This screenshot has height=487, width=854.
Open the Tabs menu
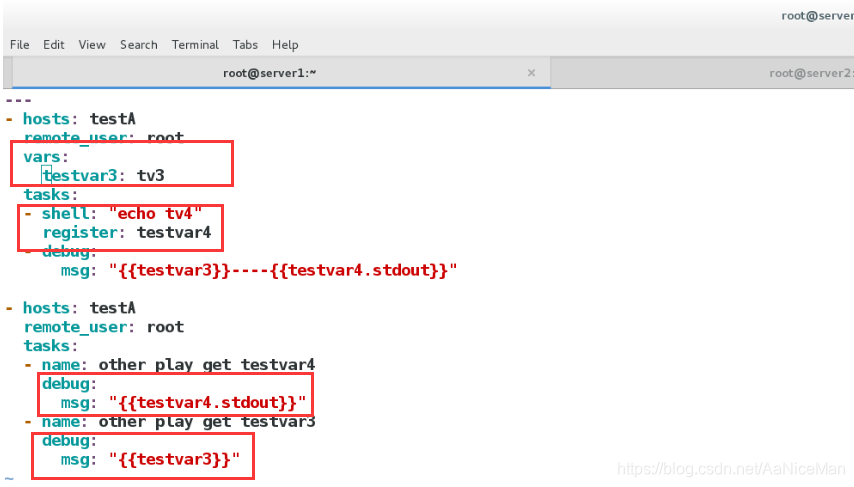click(245, 45)
